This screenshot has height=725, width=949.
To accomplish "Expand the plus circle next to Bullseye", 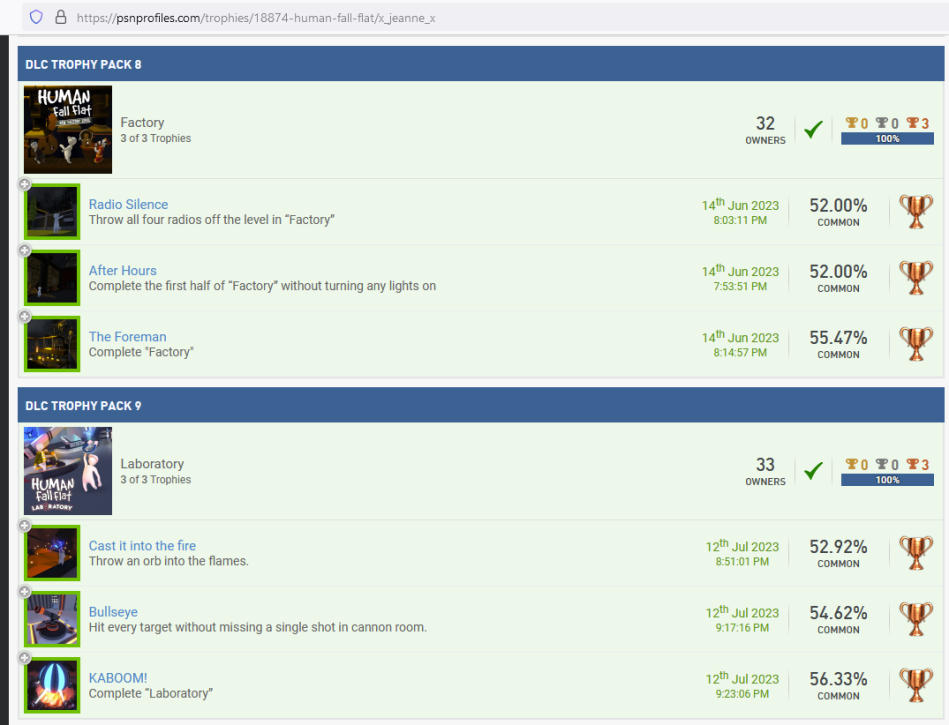I will tap(23, 593).
